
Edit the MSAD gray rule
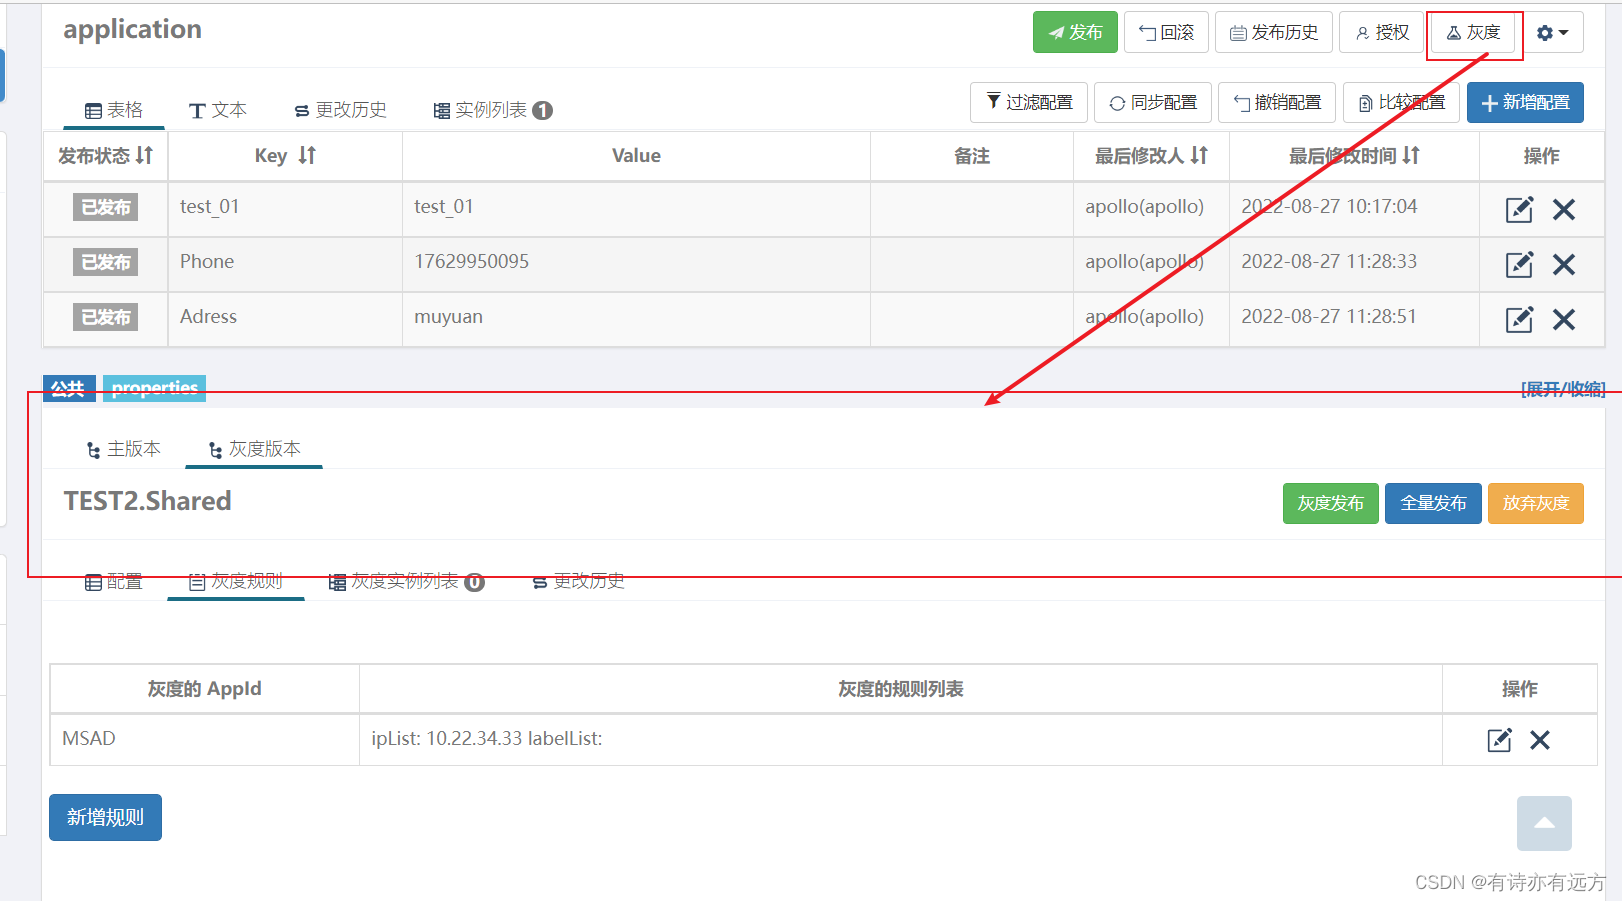click(x=1499, y=740)
